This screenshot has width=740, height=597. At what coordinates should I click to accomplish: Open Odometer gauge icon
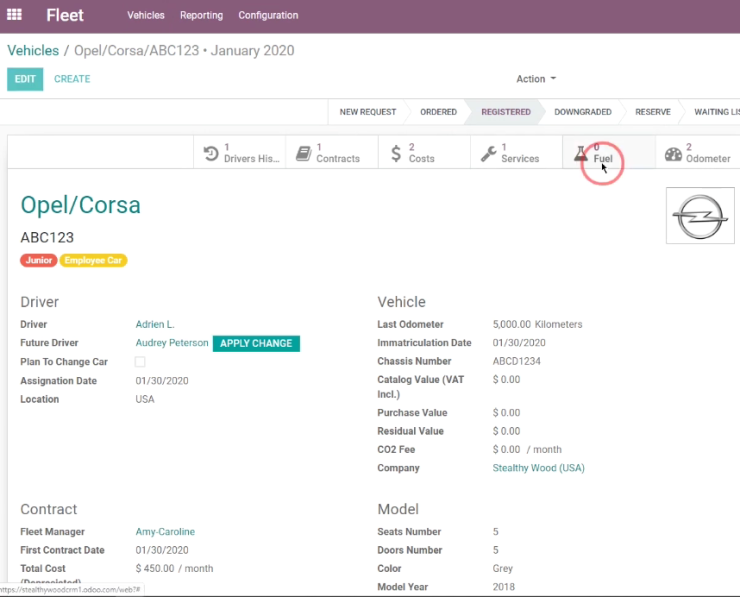pyautogui.click(x=673, y=154)
